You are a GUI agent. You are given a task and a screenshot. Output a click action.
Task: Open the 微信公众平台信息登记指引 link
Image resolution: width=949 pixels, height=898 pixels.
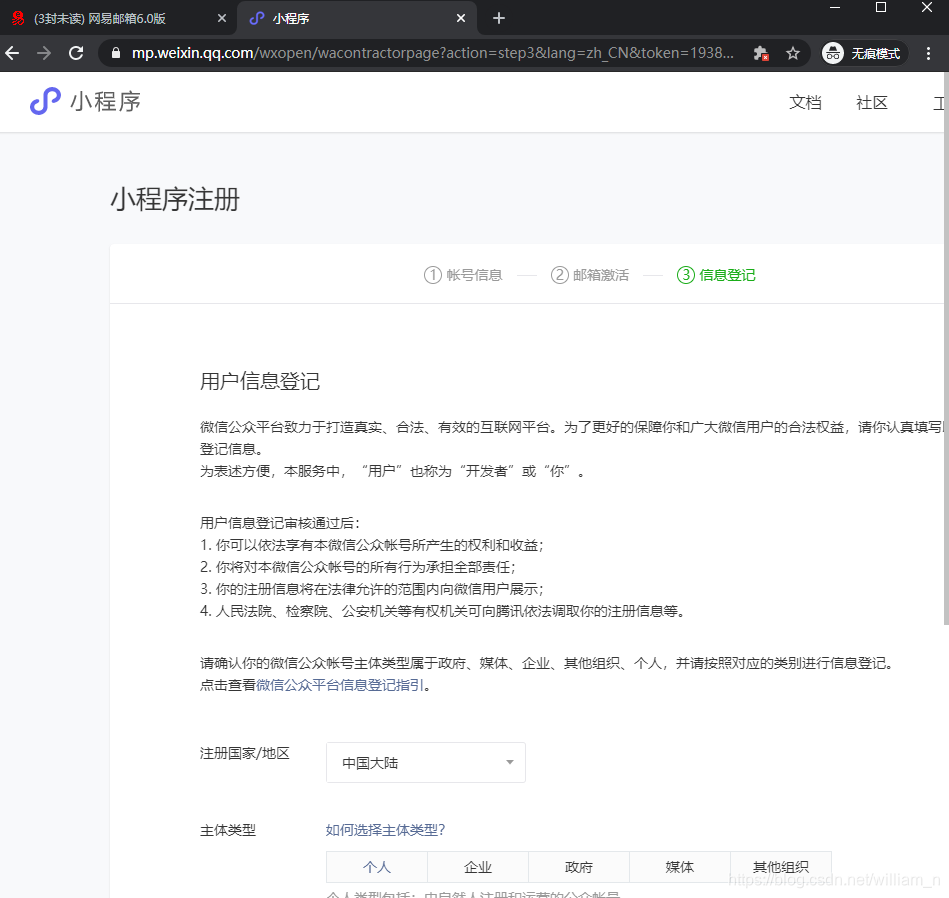coord(340,685)
